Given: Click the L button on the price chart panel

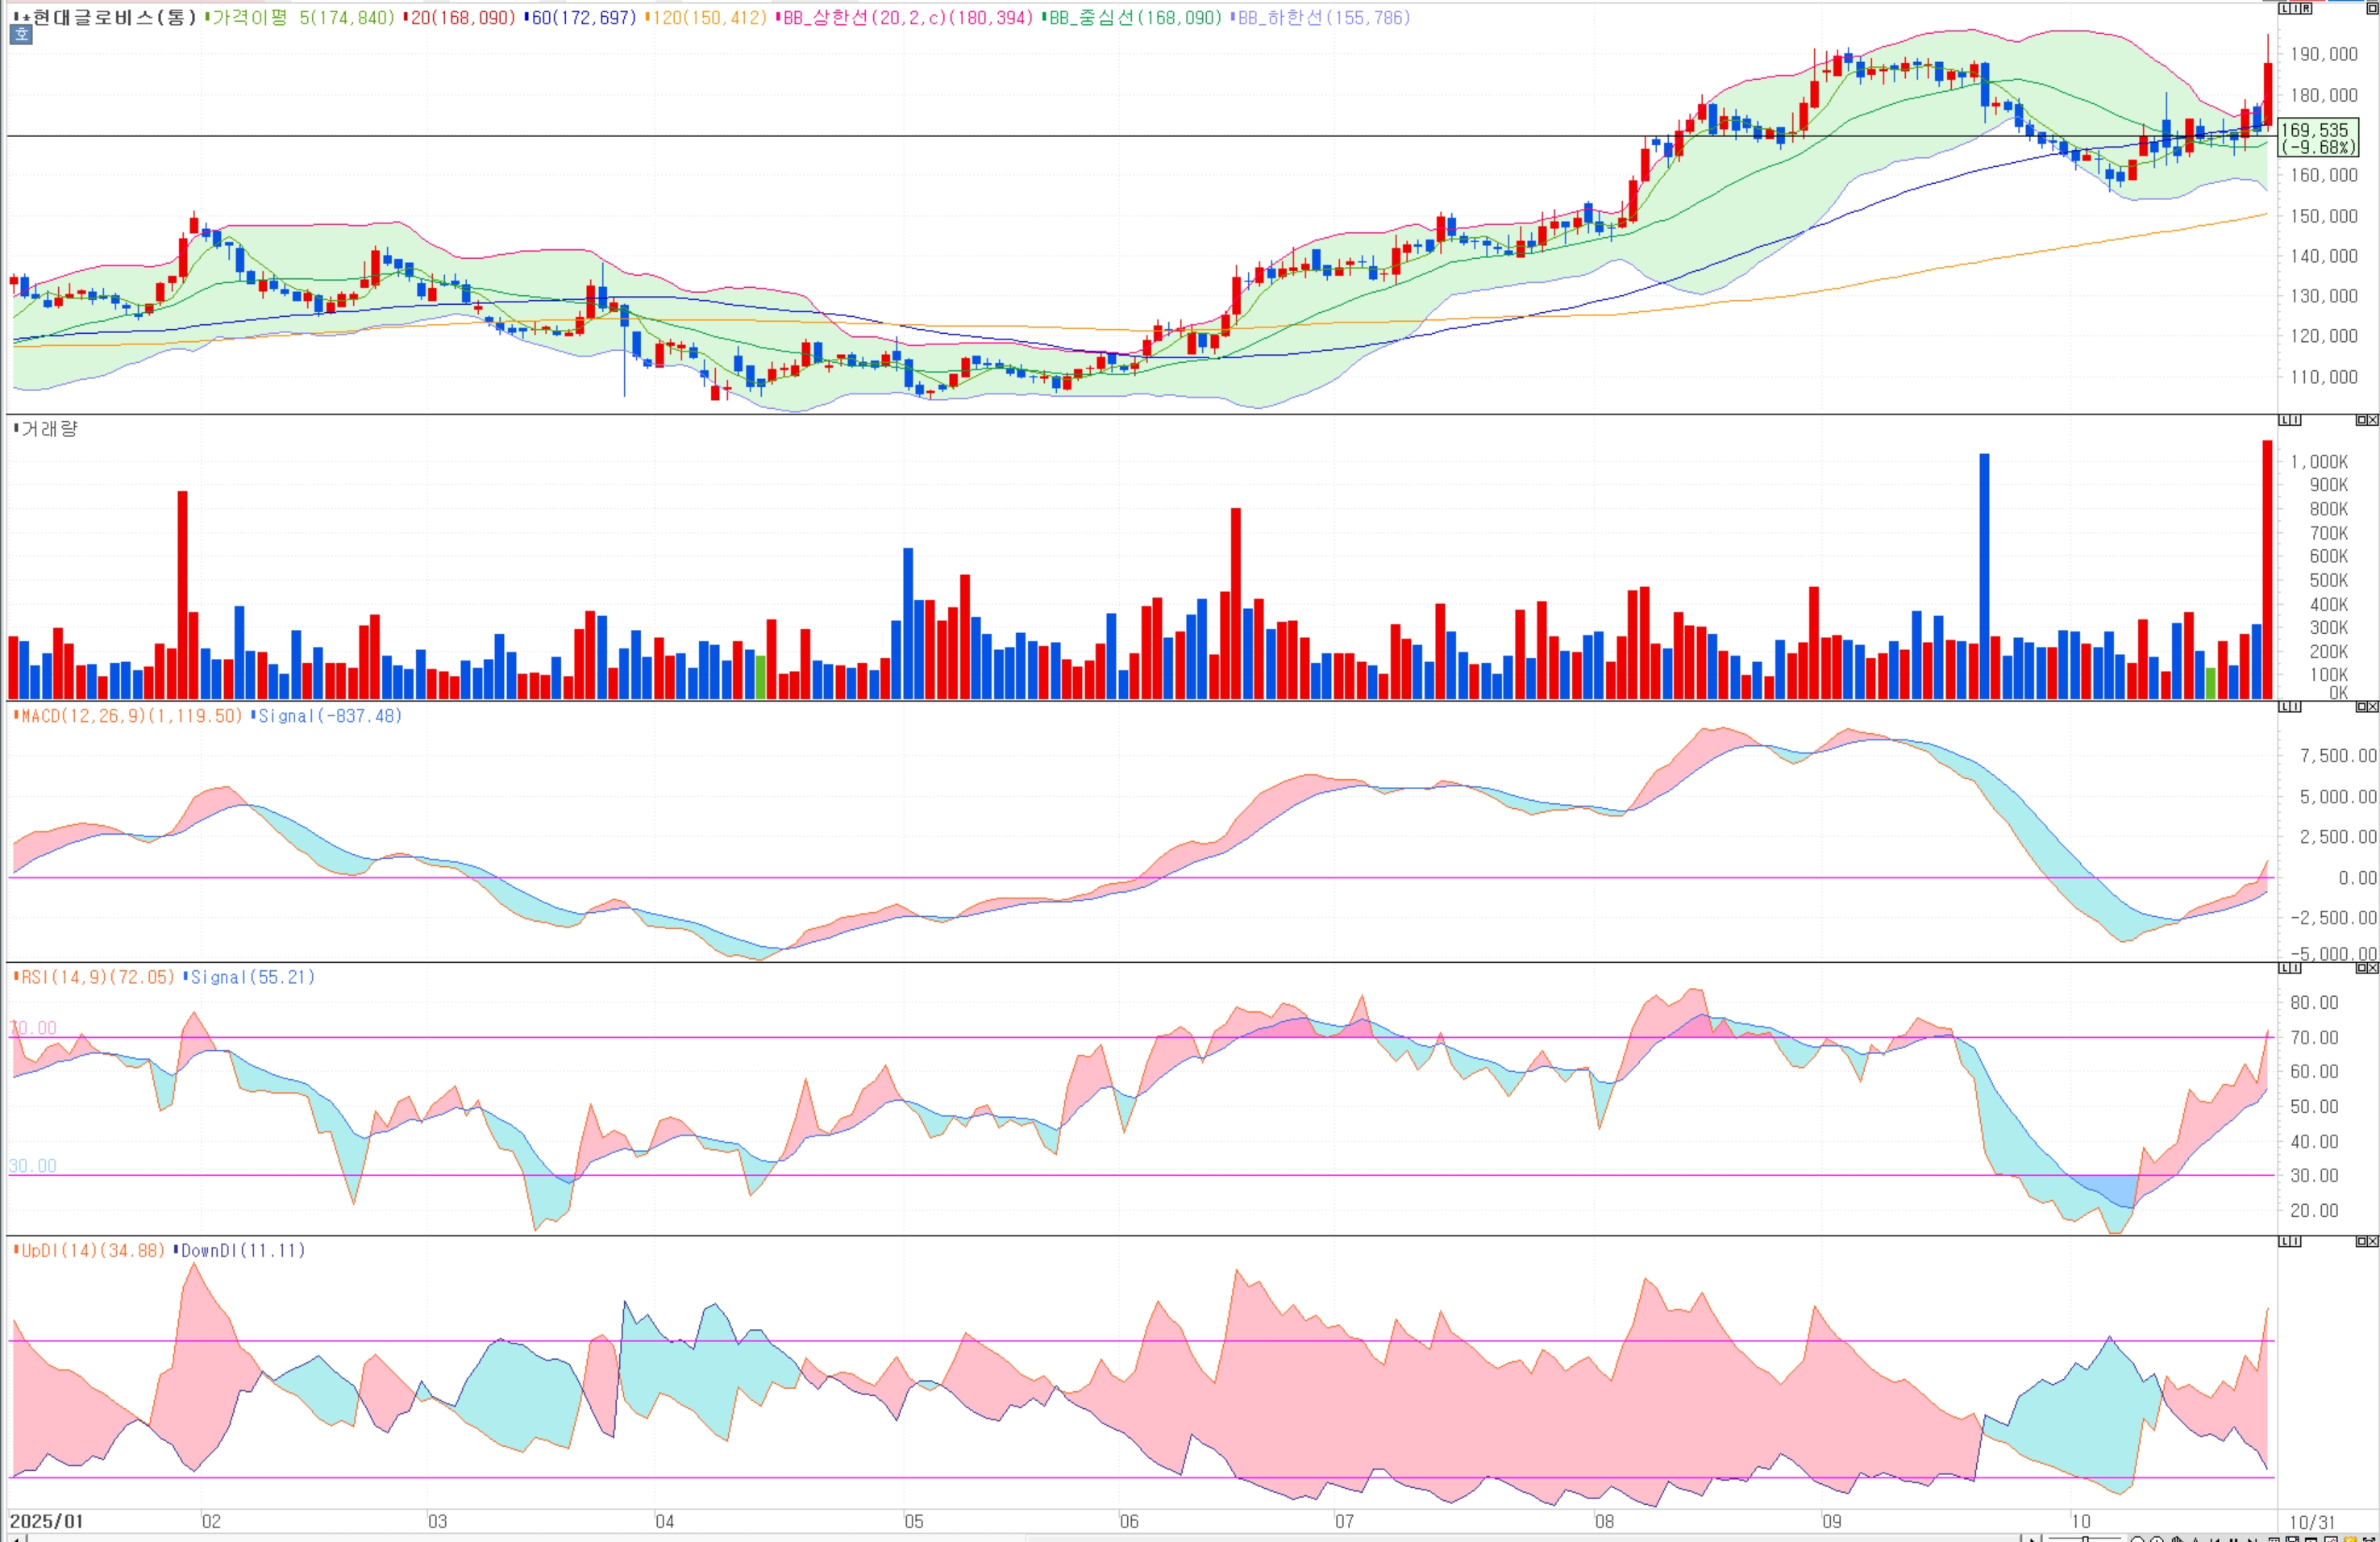Looking at the screenshot, I should 2284,8.
